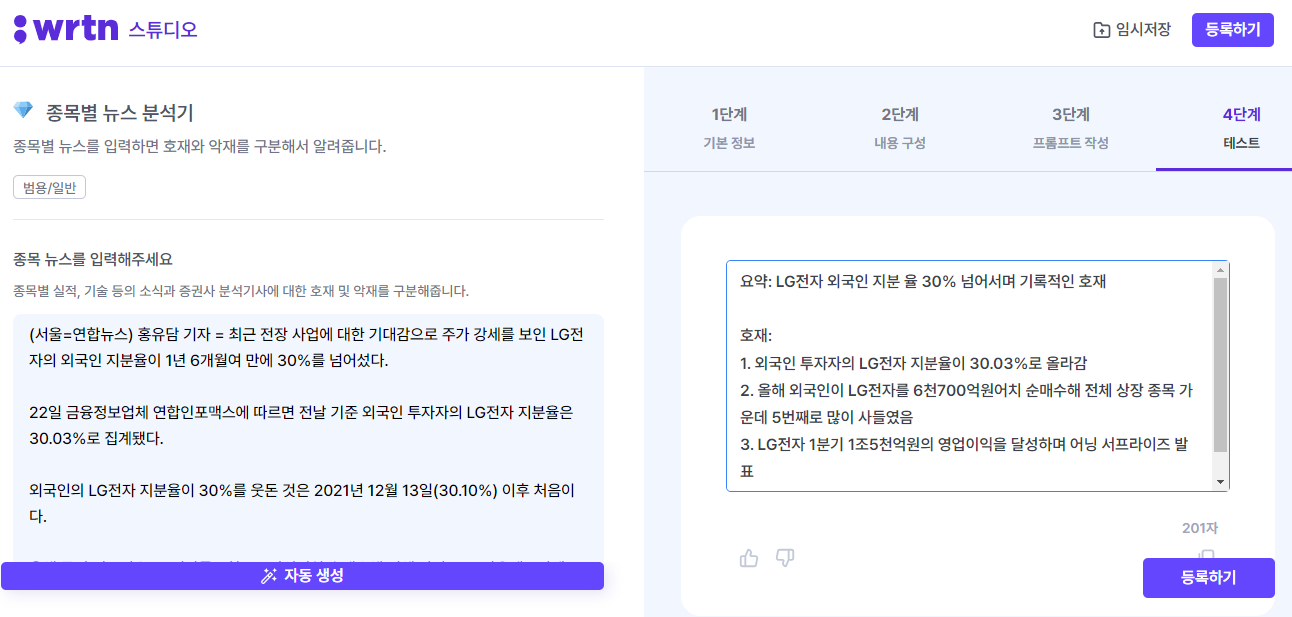This screenshot has width=1292, height=617.
Task: Click the thumbs down icon
Action: (x=785, y=558)
